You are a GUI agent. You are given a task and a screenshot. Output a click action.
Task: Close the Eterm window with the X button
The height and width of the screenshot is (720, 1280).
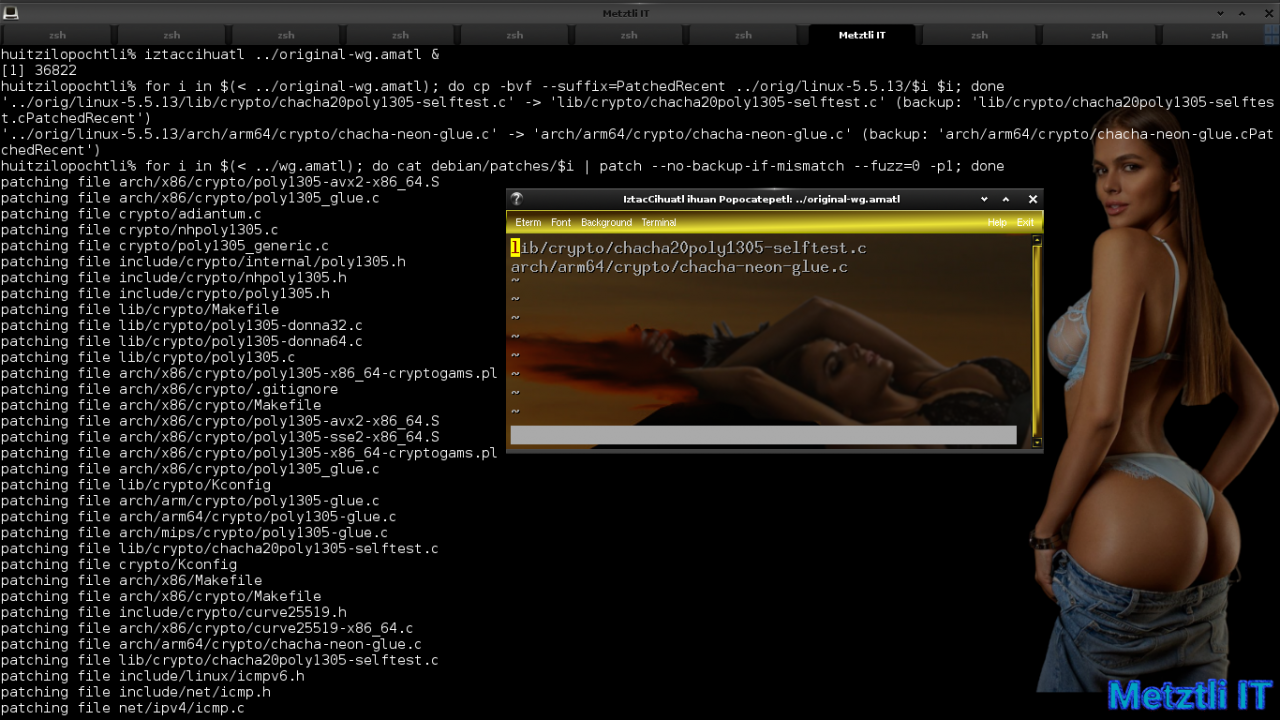tap(1033, 199)
